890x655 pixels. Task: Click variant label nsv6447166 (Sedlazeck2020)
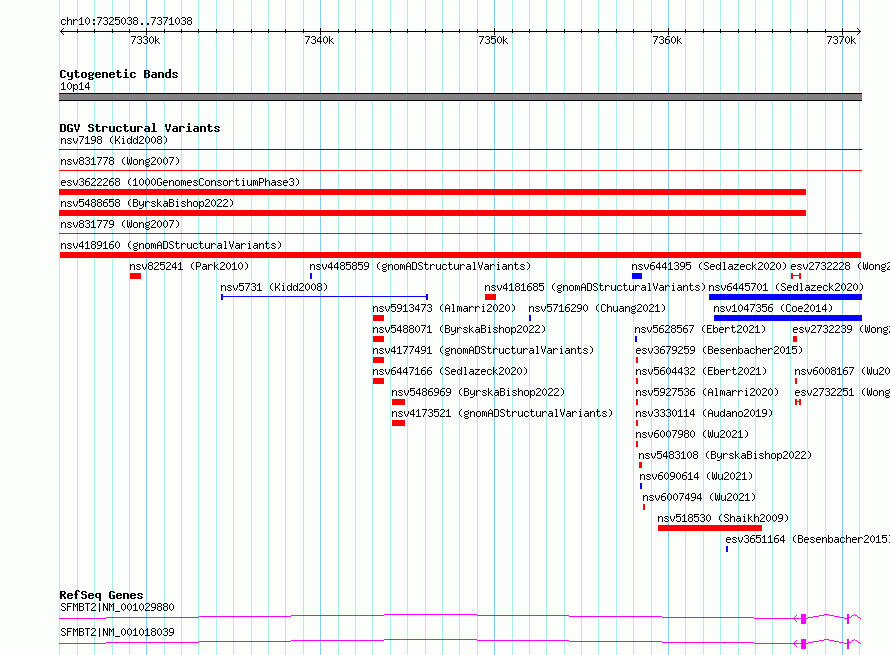tap(450, 371)
